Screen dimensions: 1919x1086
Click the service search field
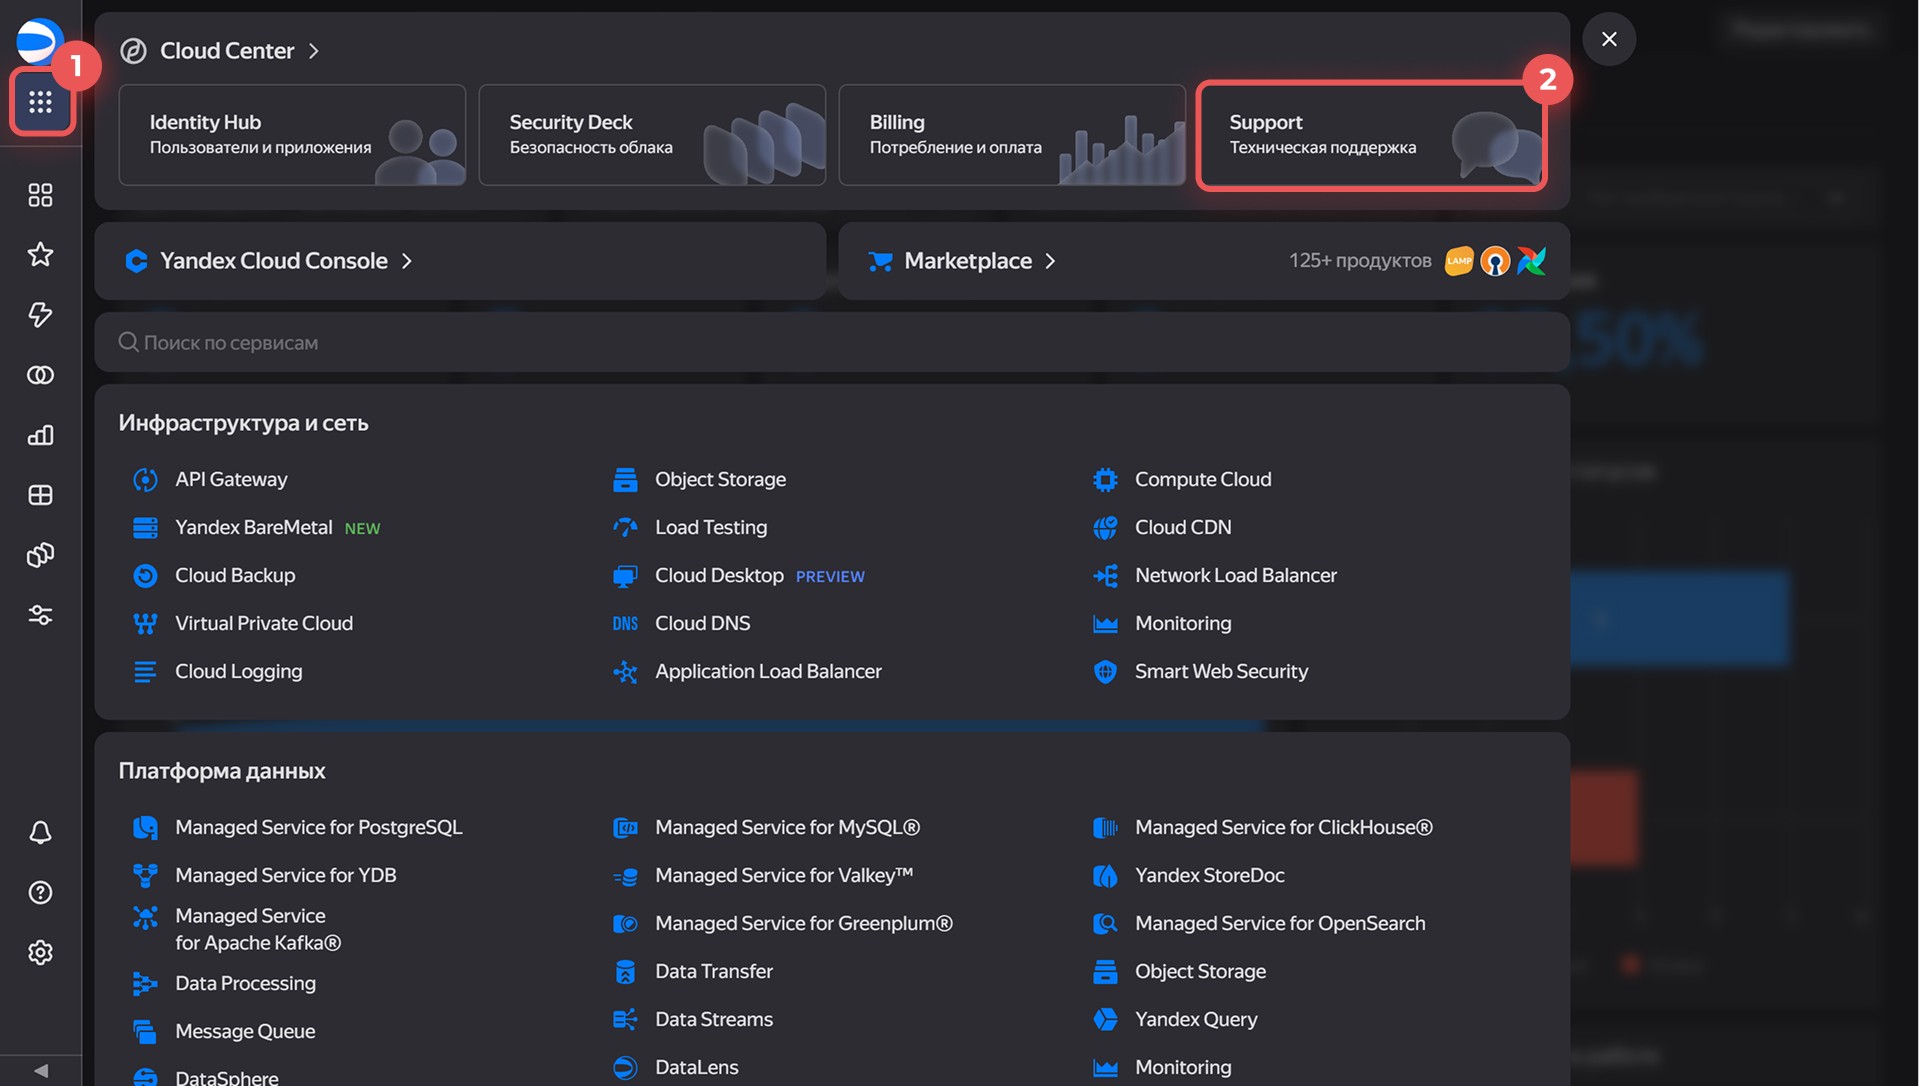tap(832, 342)
